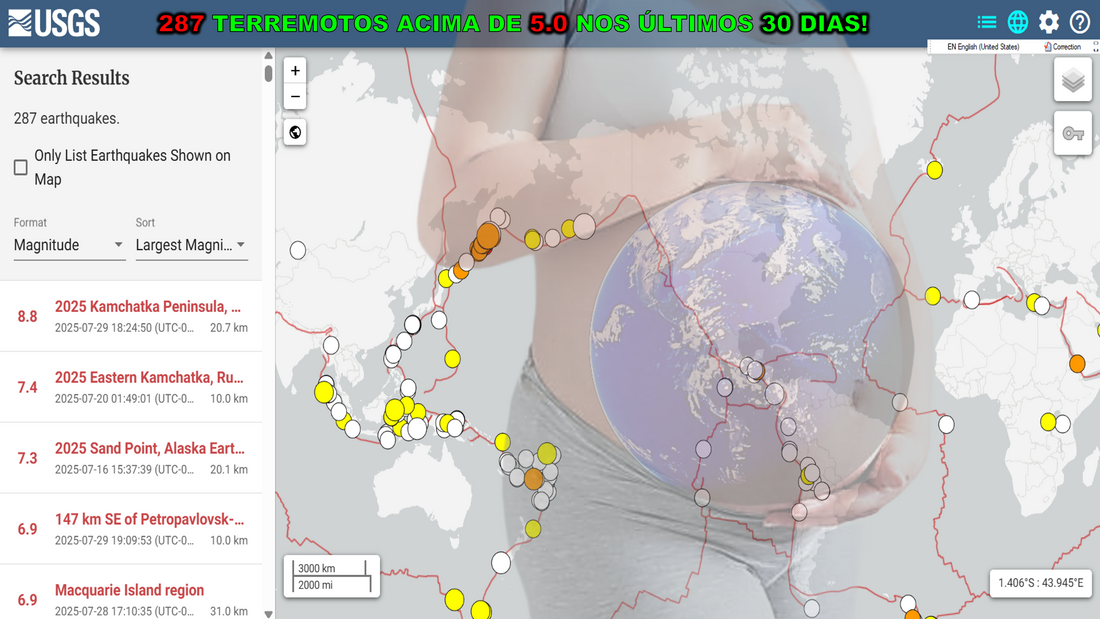Click the list view icon in header
Screen dimensions: 1100x619
click(987, 22)
